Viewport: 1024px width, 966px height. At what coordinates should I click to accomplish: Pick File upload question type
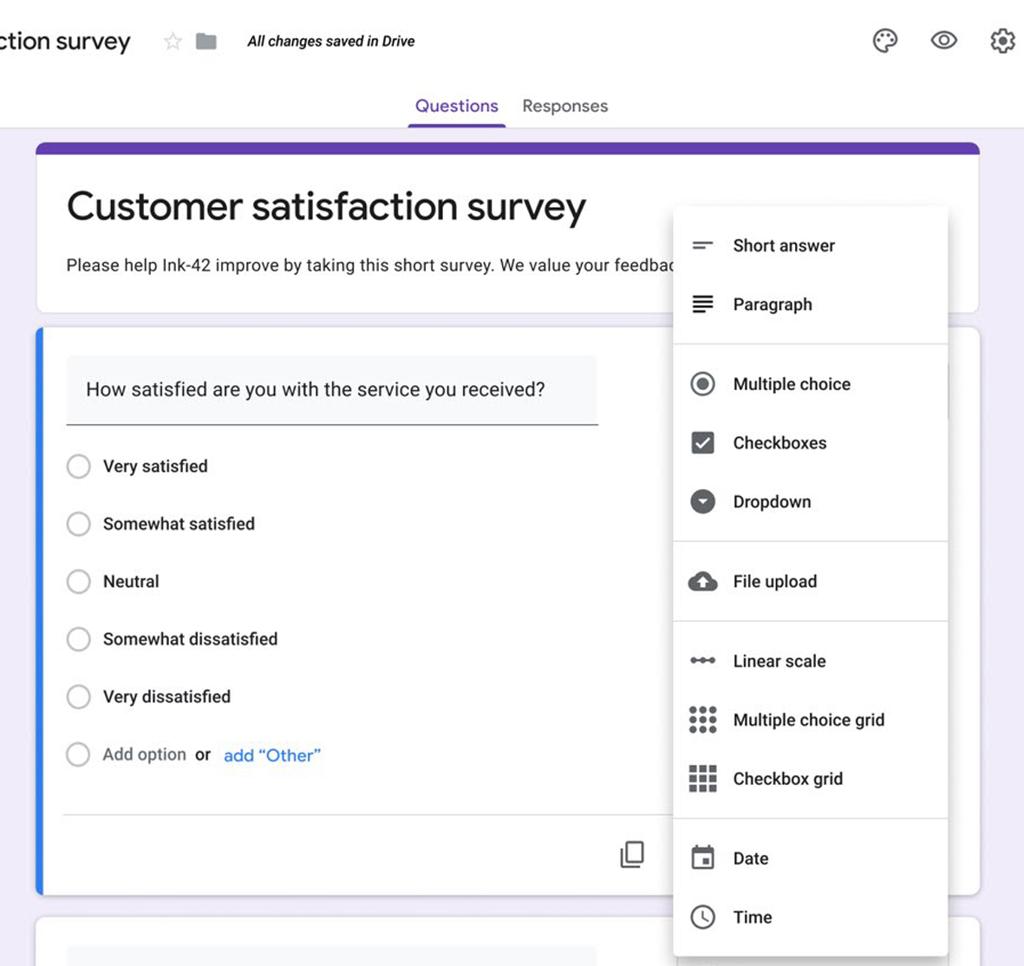(x=810, y=581)
